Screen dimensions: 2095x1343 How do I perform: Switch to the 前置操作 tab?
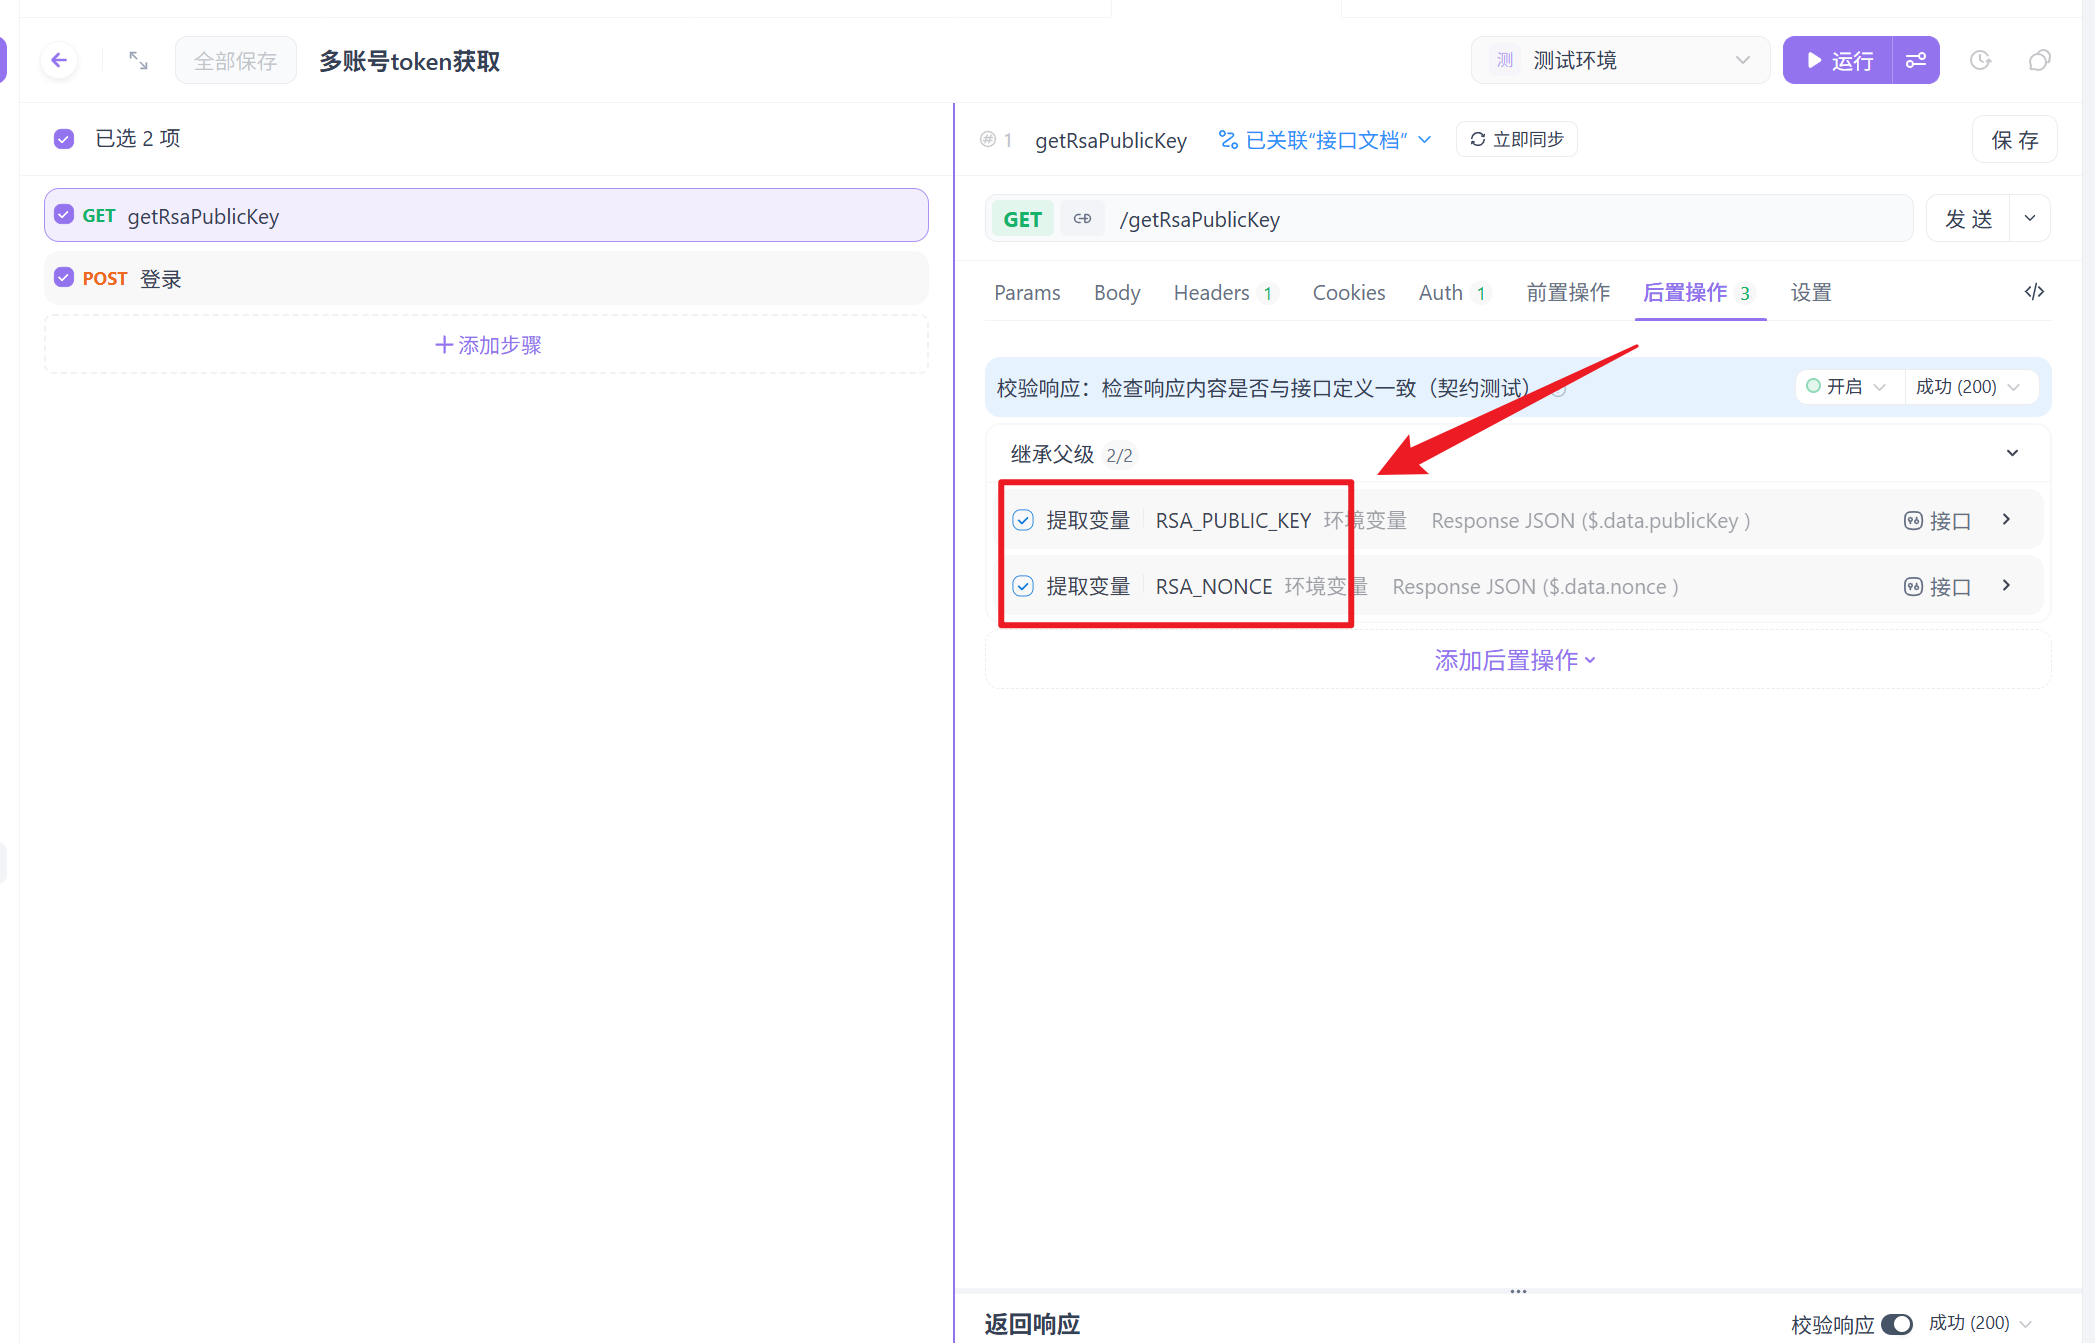click(x=1567, y=293)
